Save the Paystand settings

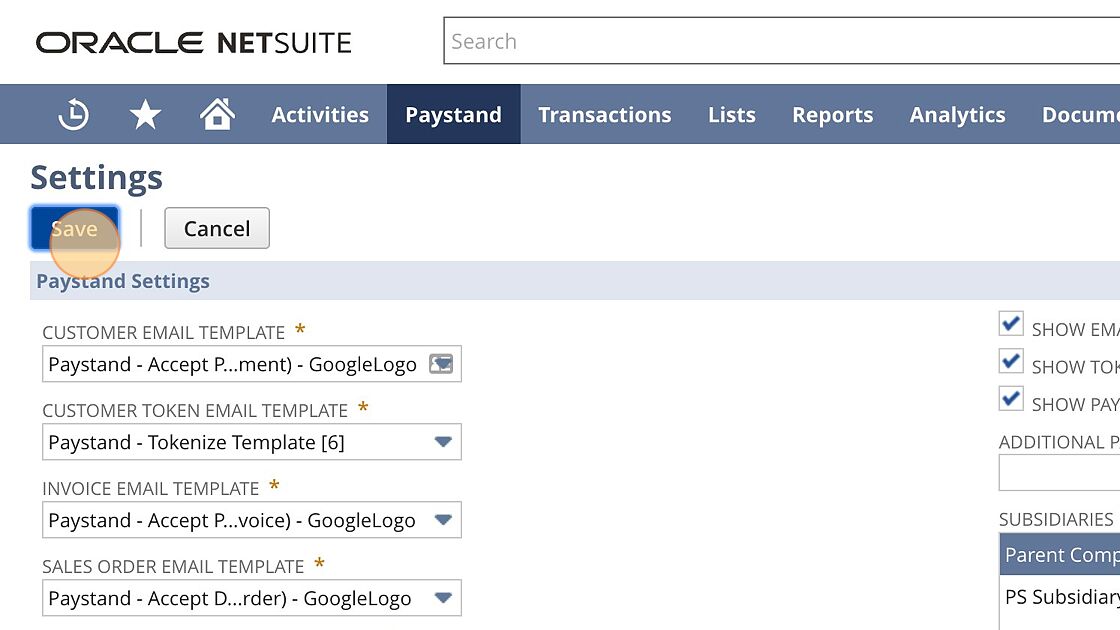pos(74,229)
